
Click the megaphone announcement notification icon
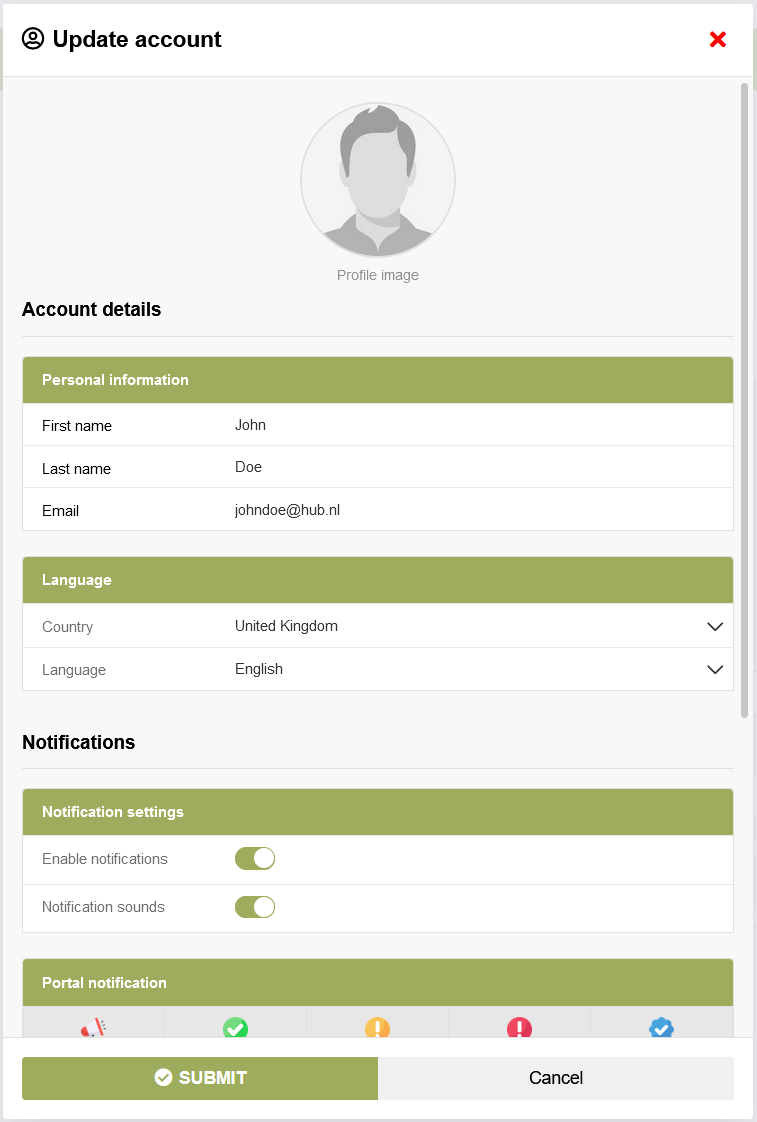(x=93, y=1027)
